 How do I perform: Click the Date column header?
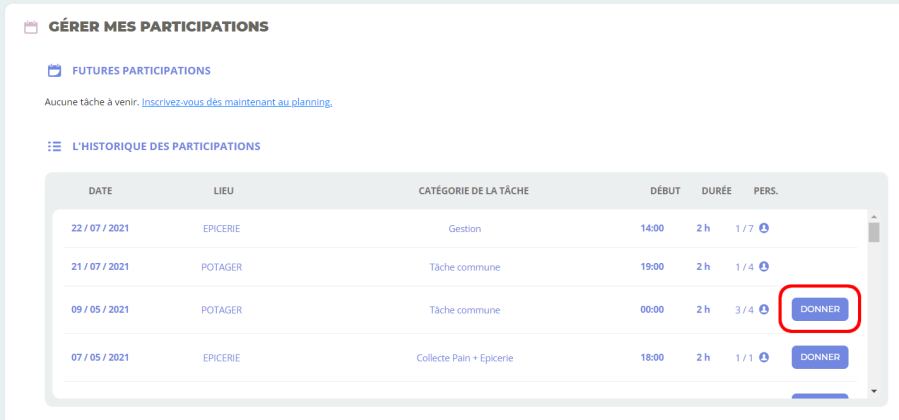pos(100,190)
